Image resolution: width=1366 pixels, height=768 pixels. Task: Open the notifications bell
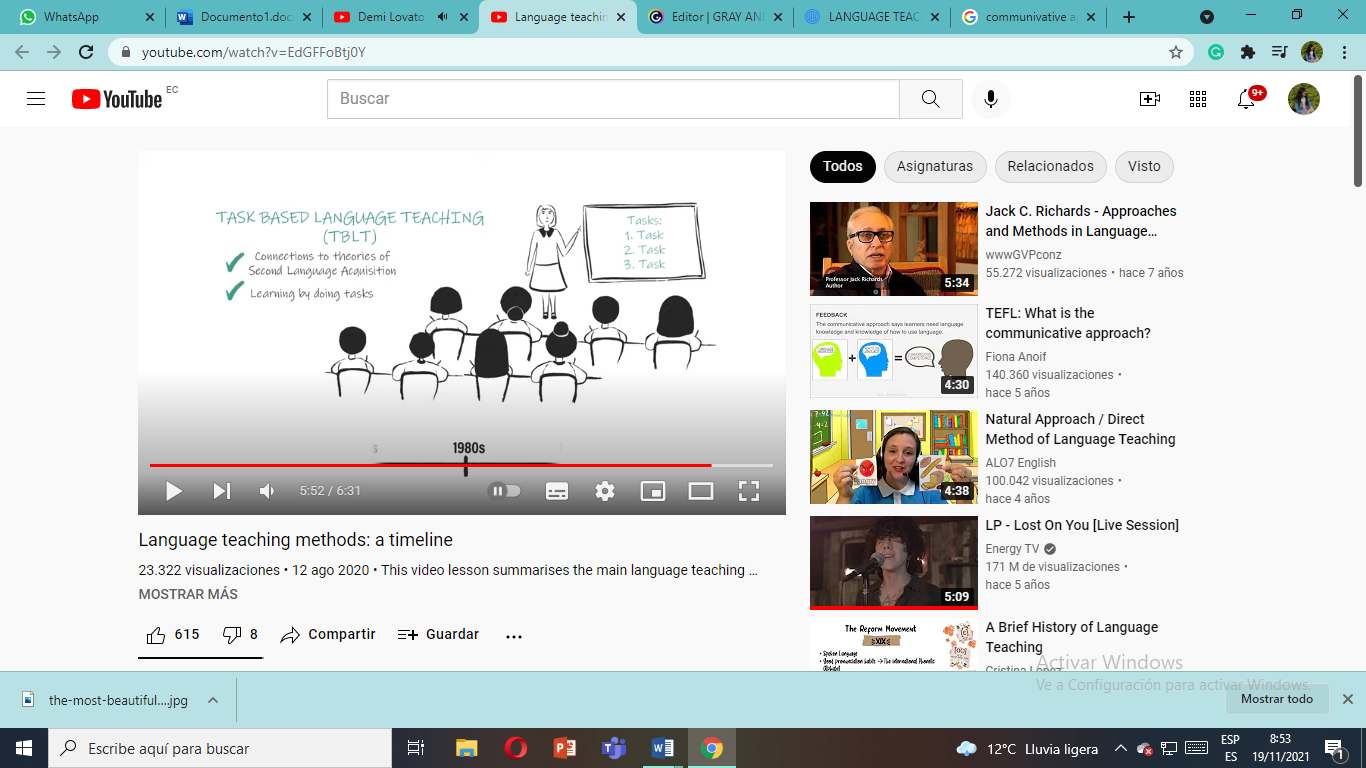coord(1246,99)
